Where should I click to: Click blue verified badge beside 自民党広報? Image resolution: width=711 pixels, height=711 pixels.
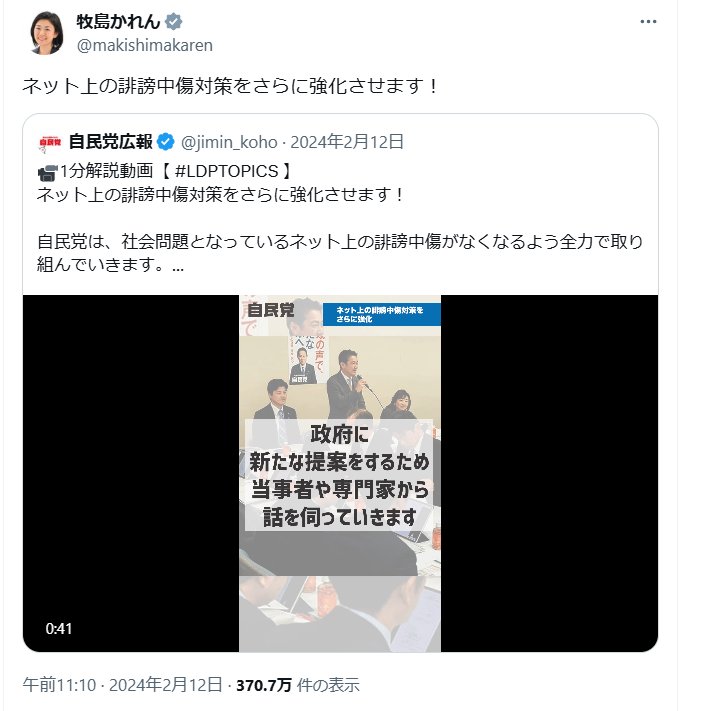click(166, 142)
